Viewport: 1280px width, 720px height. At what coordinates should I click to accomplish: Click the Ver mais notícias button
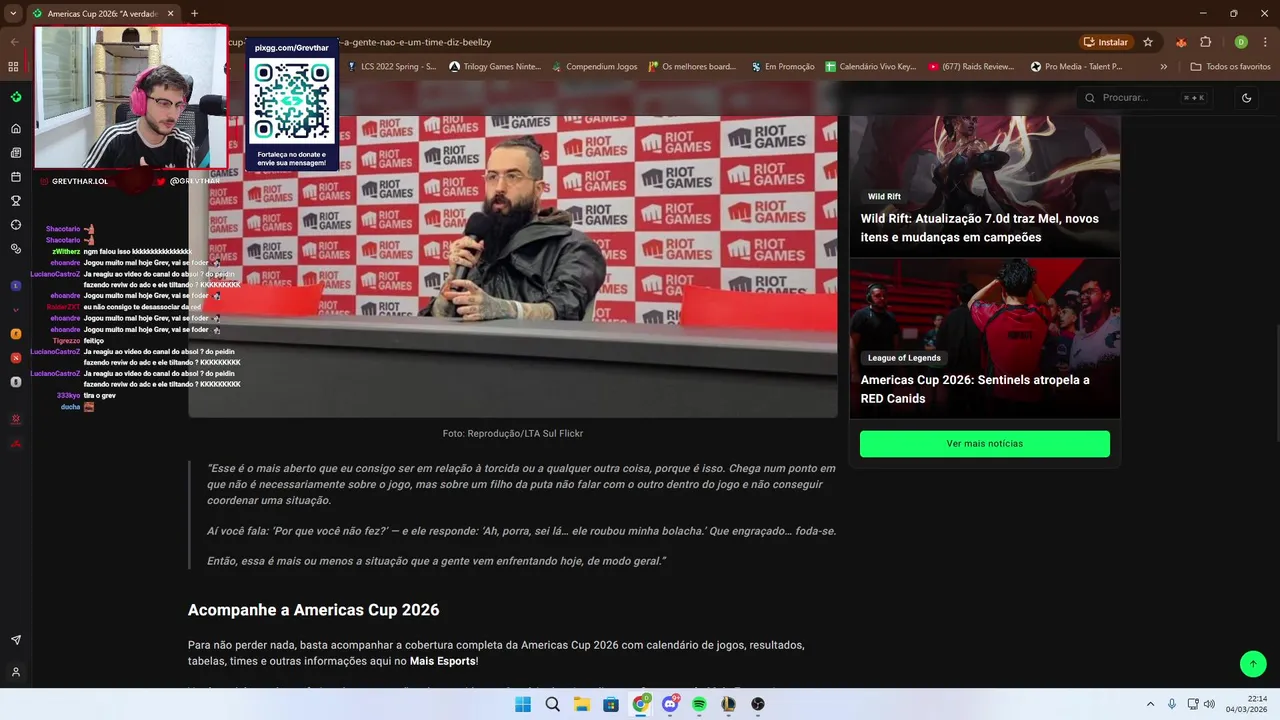pos(985,444)
